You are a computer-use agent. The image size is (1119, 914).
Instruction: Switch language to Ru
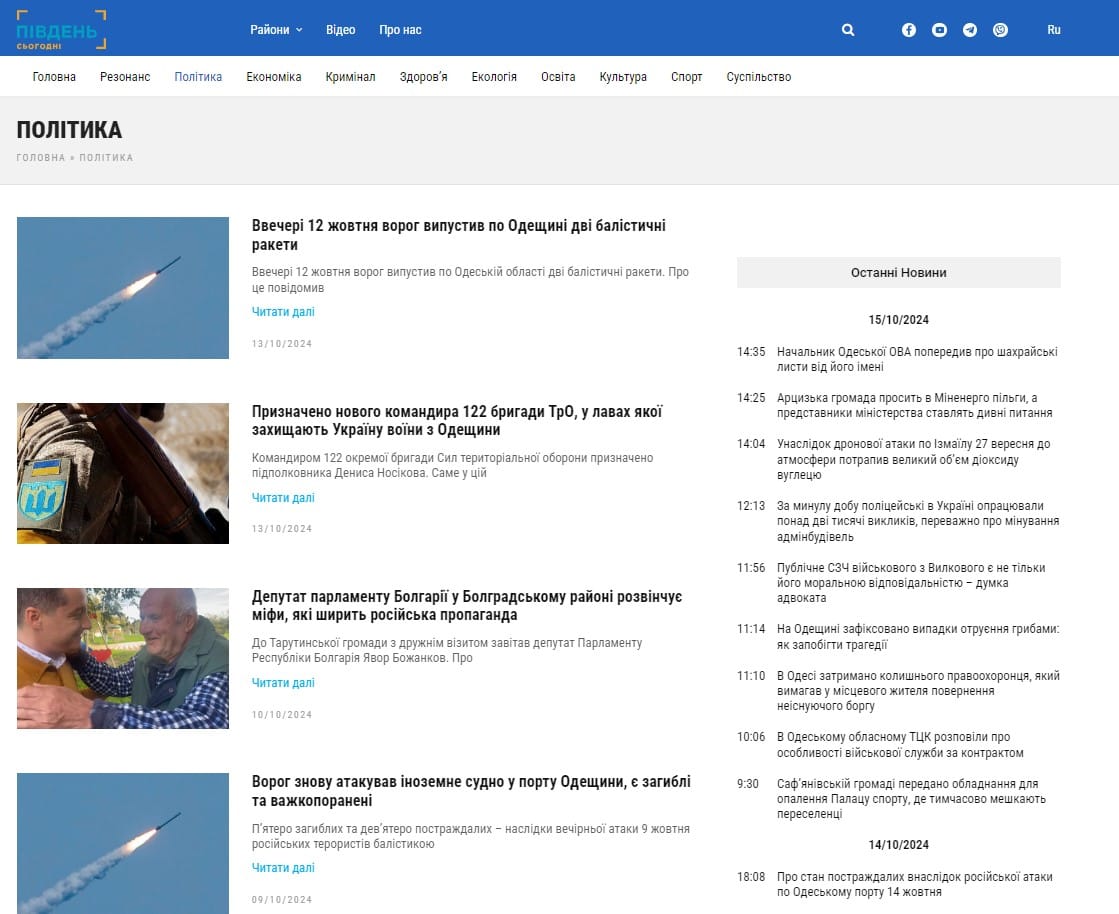click(x=1054, y=30)
